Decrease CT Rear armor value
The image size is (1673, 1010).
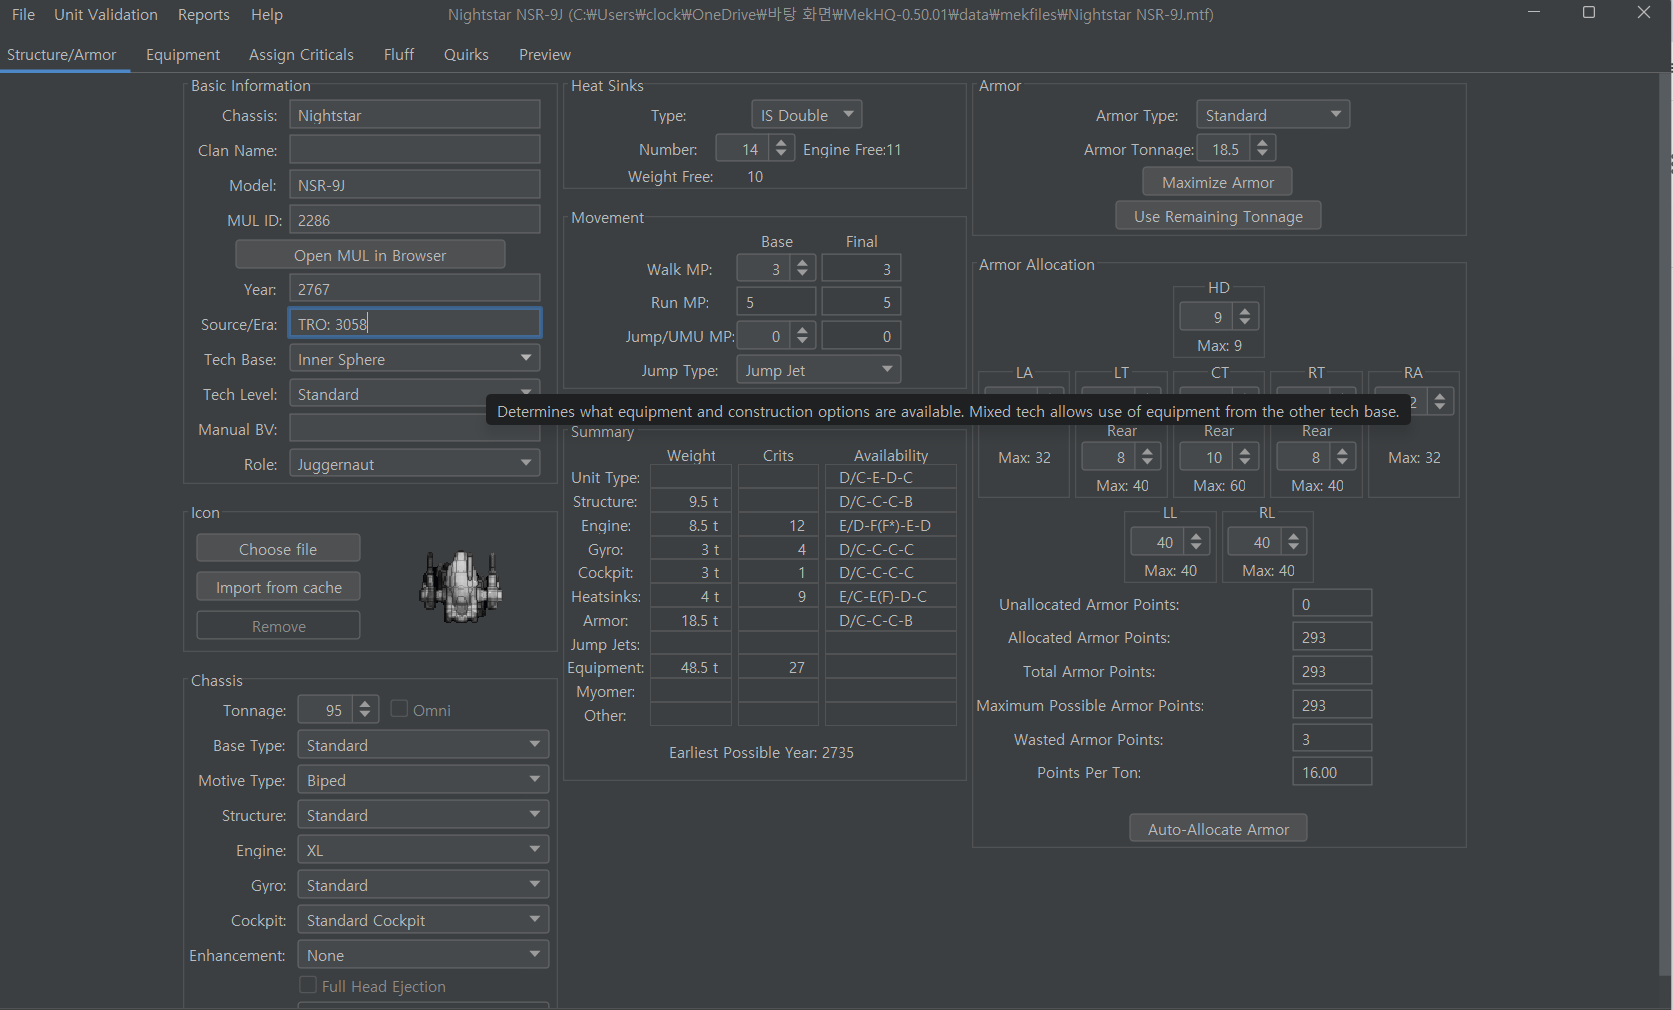pos(1245,463)
